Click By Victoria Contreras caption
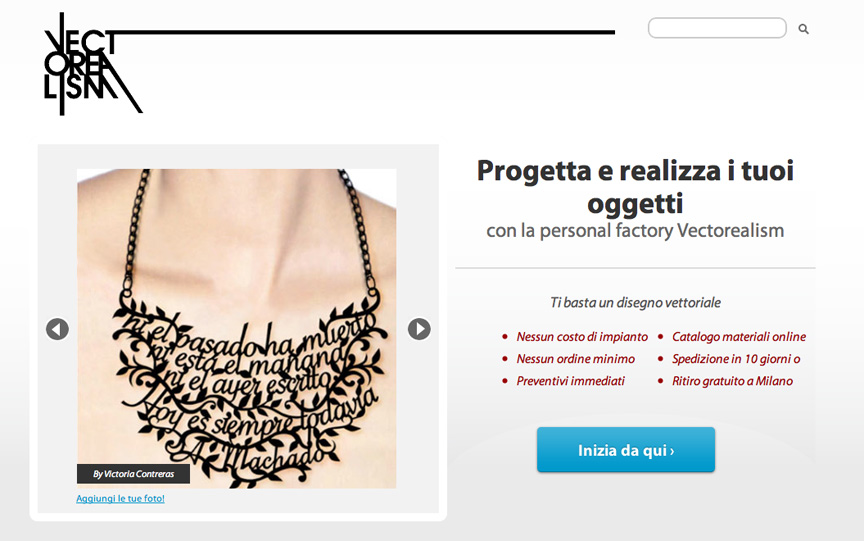 click(133, 474)
